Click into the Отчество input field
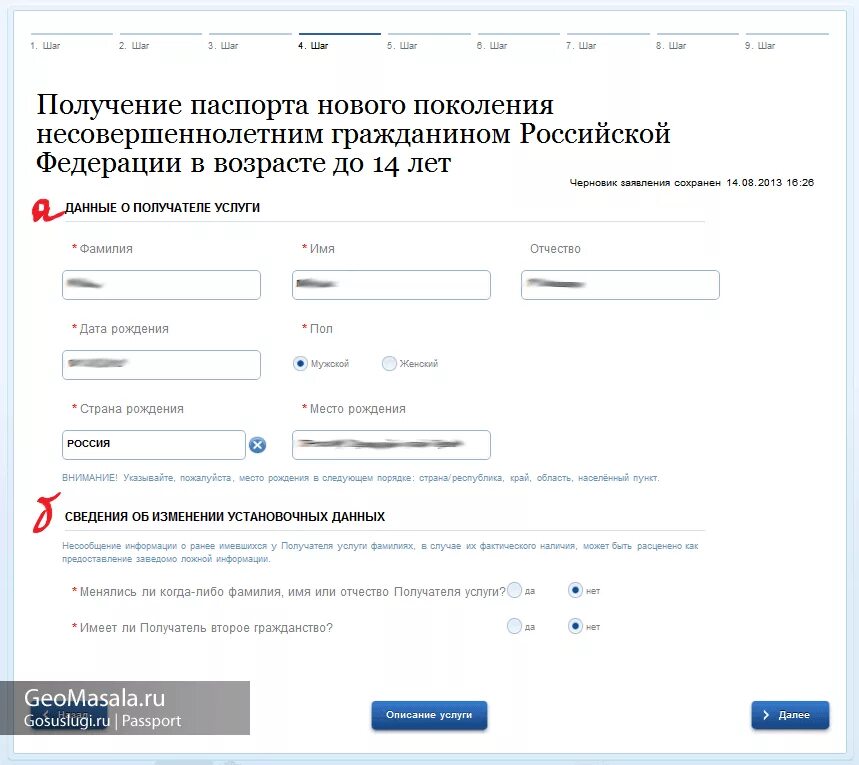 (620, 285)
